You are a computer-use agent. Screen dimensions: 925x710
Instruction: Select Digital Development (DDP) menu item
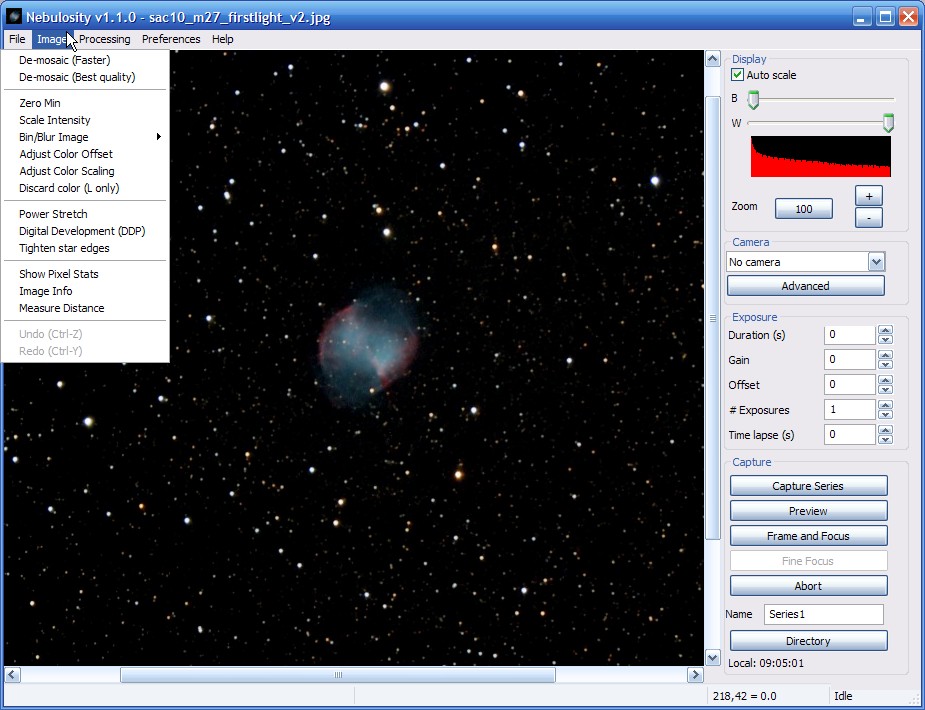point(82,231)
